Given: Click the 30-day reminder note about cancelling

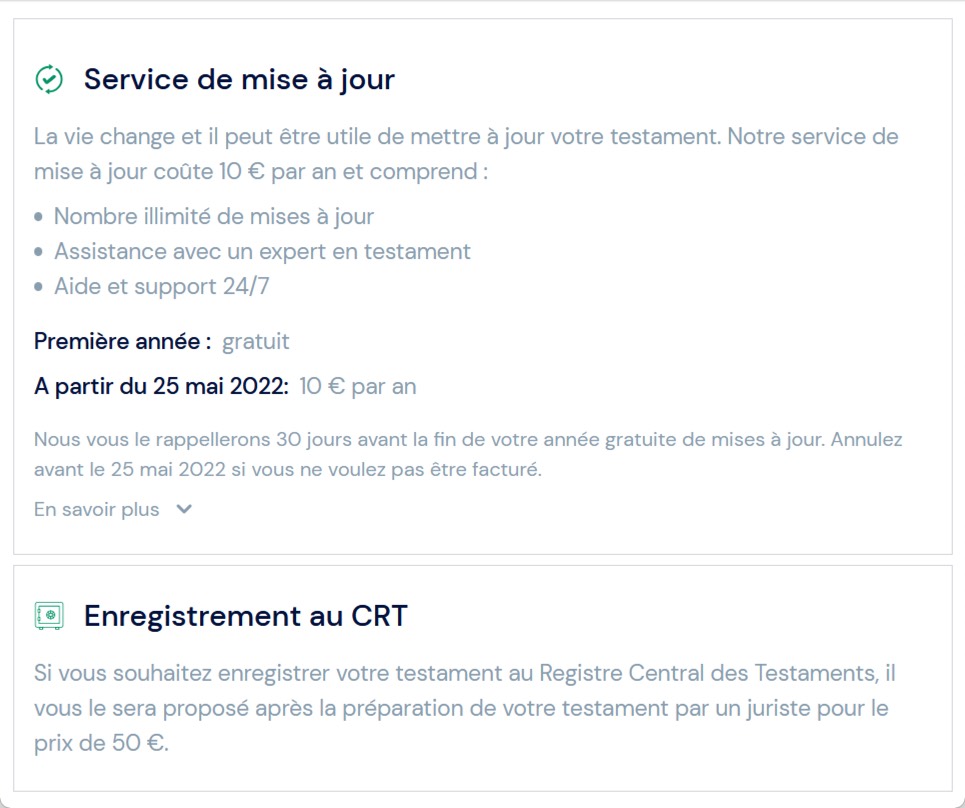Looking at the screenshot, I should 468,454.
